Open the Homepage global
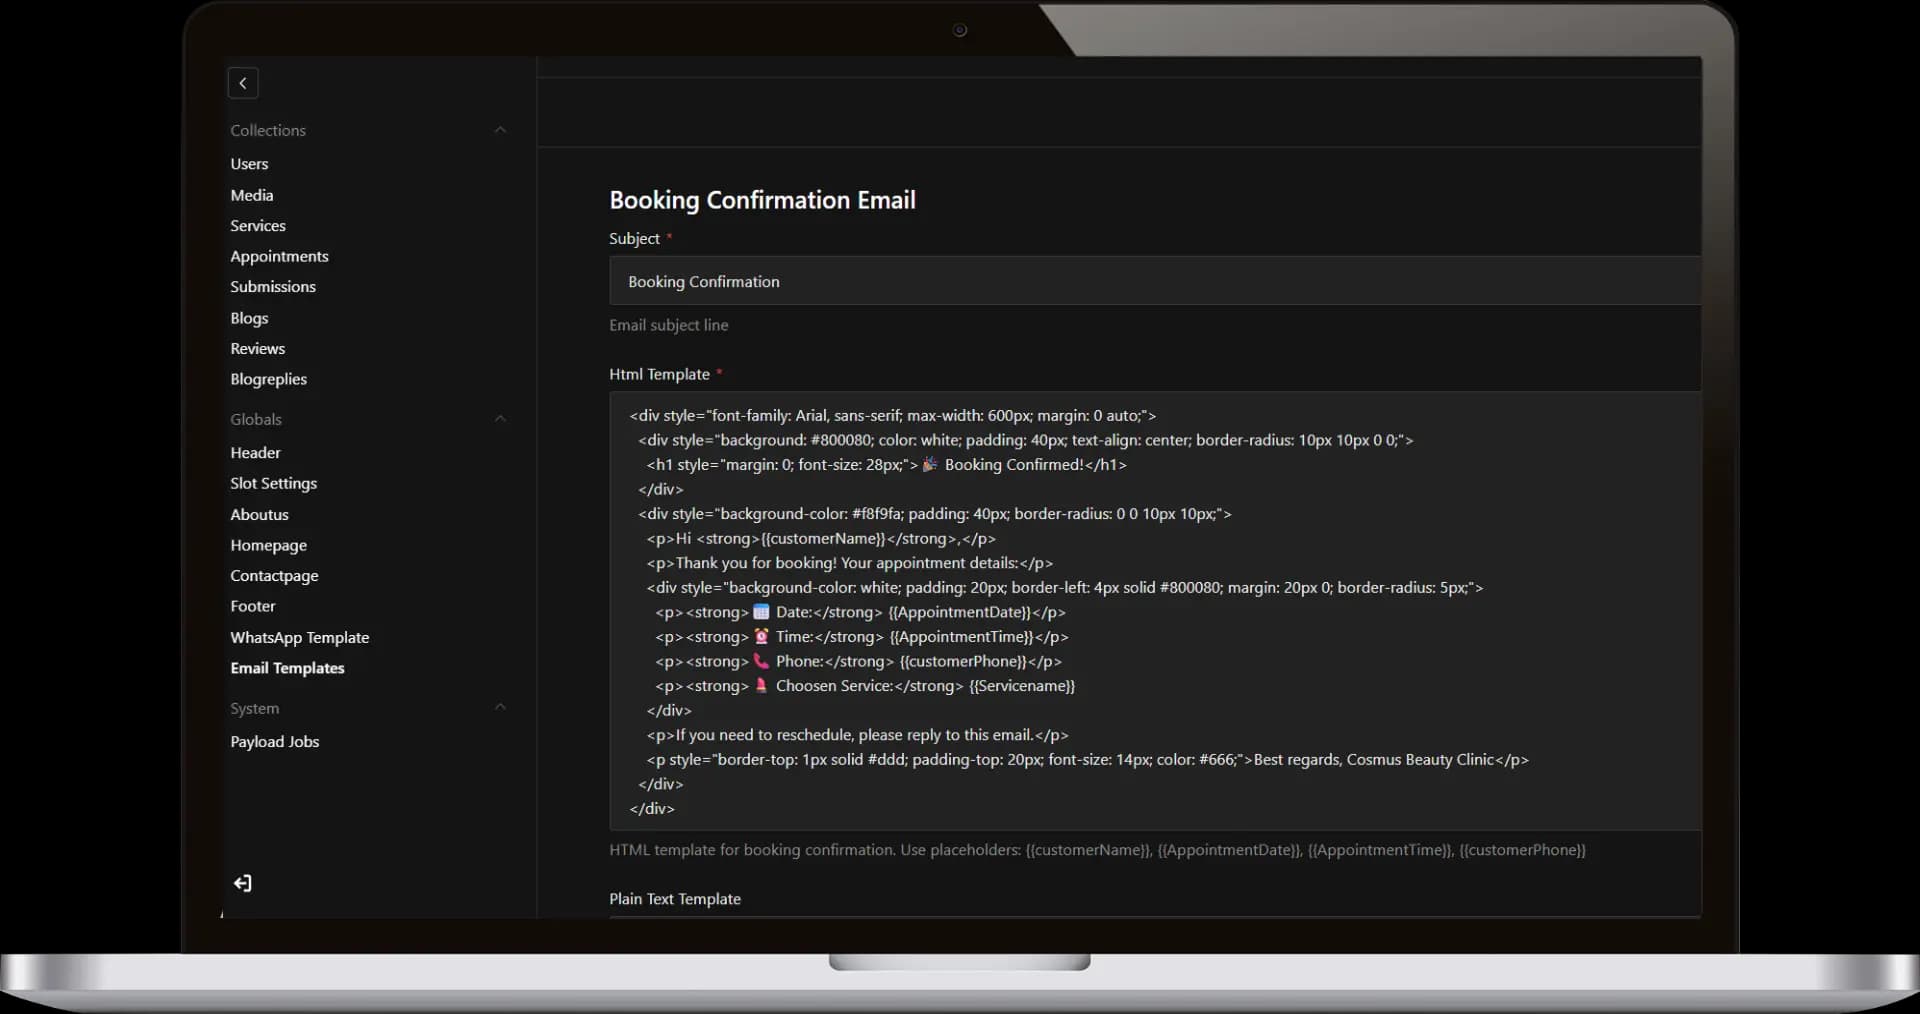This screenshot has width=1920, height=1014. (x=268, y=545)
